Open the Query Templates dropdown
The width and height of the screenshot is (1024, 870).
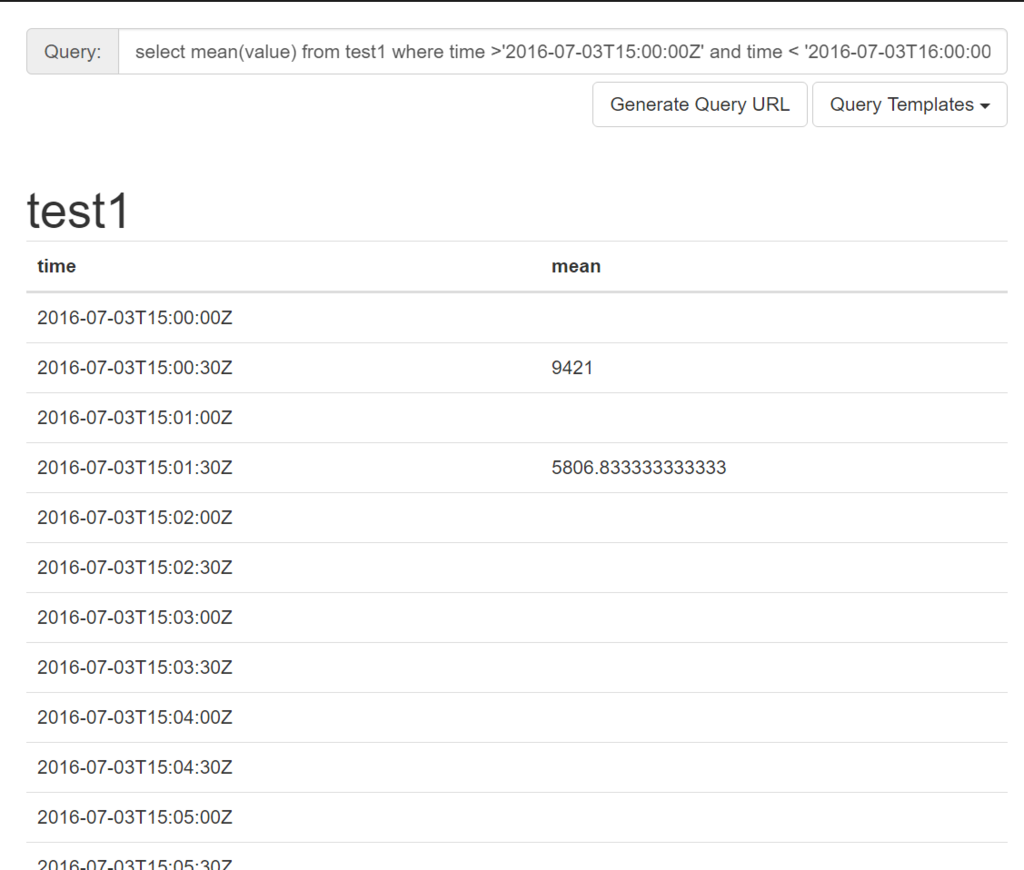tap(909, 105)
